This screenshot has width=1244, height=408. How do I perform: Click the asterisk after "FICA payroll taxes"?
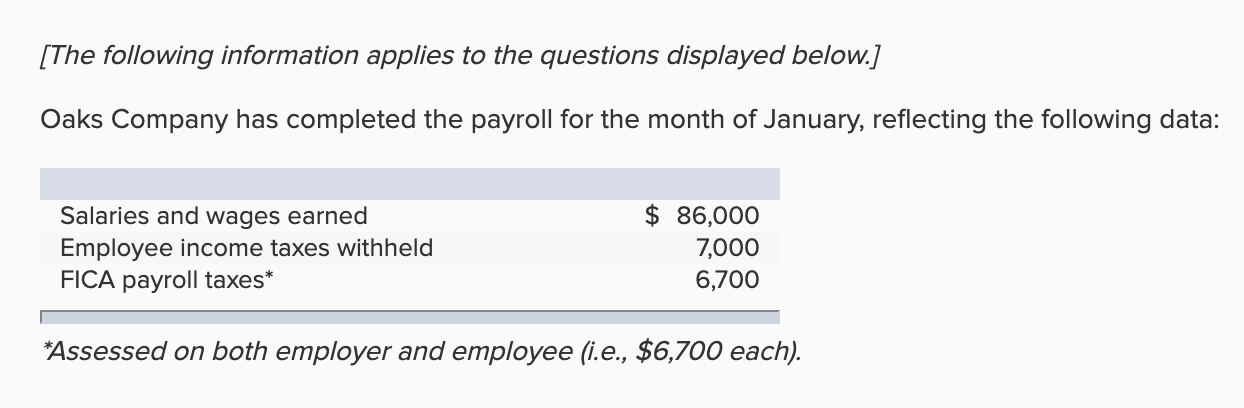pos(270,275)
